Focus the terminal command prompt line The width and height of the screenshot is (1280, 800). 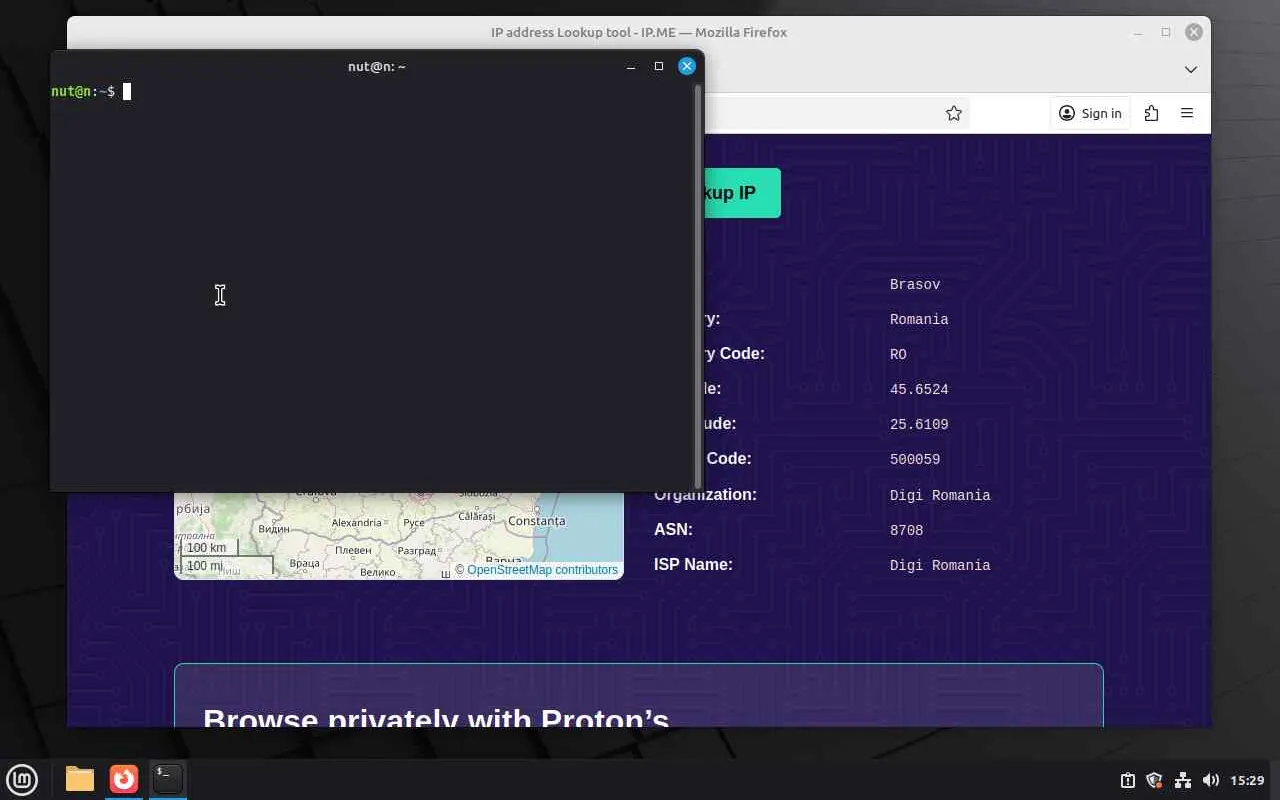(x=372, y=91)
